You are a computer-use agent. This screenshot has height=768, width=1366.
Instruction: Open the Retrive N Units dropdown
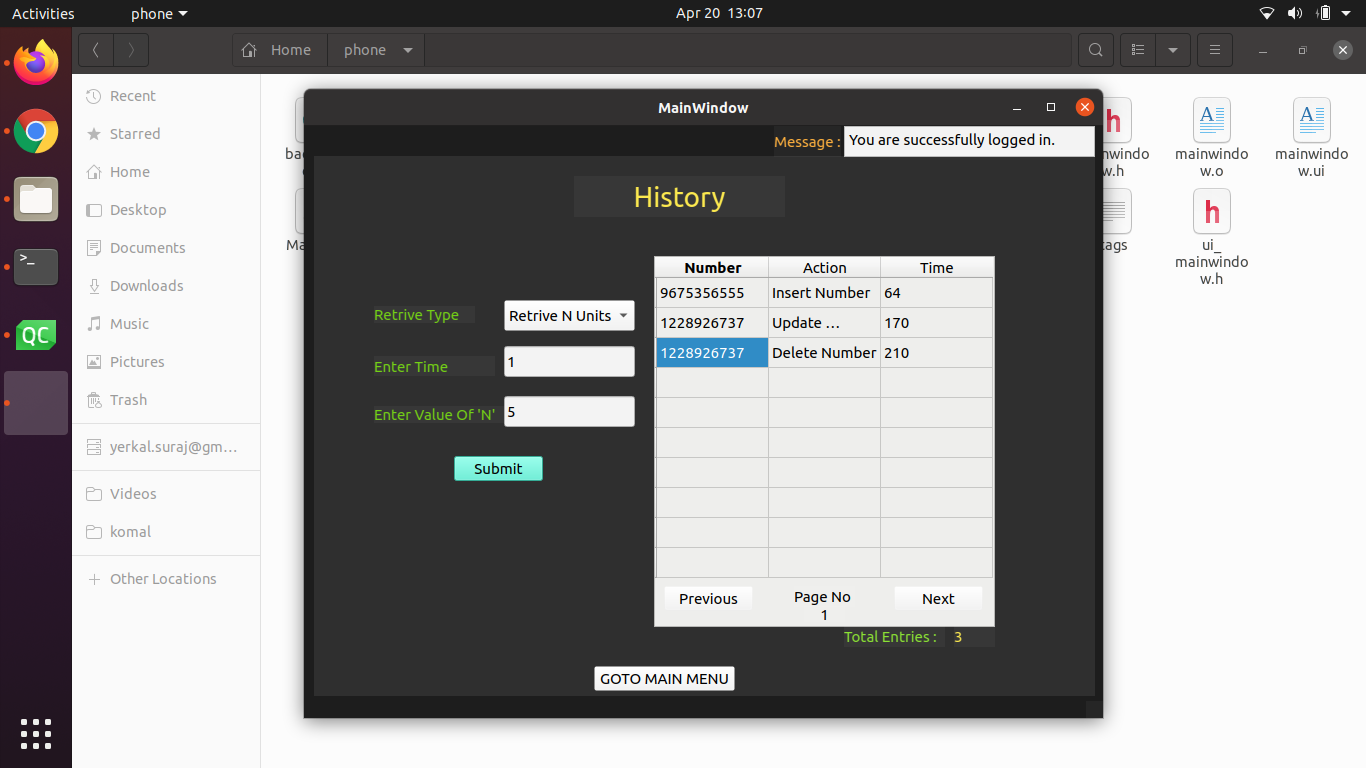click(x=568, y=315)
